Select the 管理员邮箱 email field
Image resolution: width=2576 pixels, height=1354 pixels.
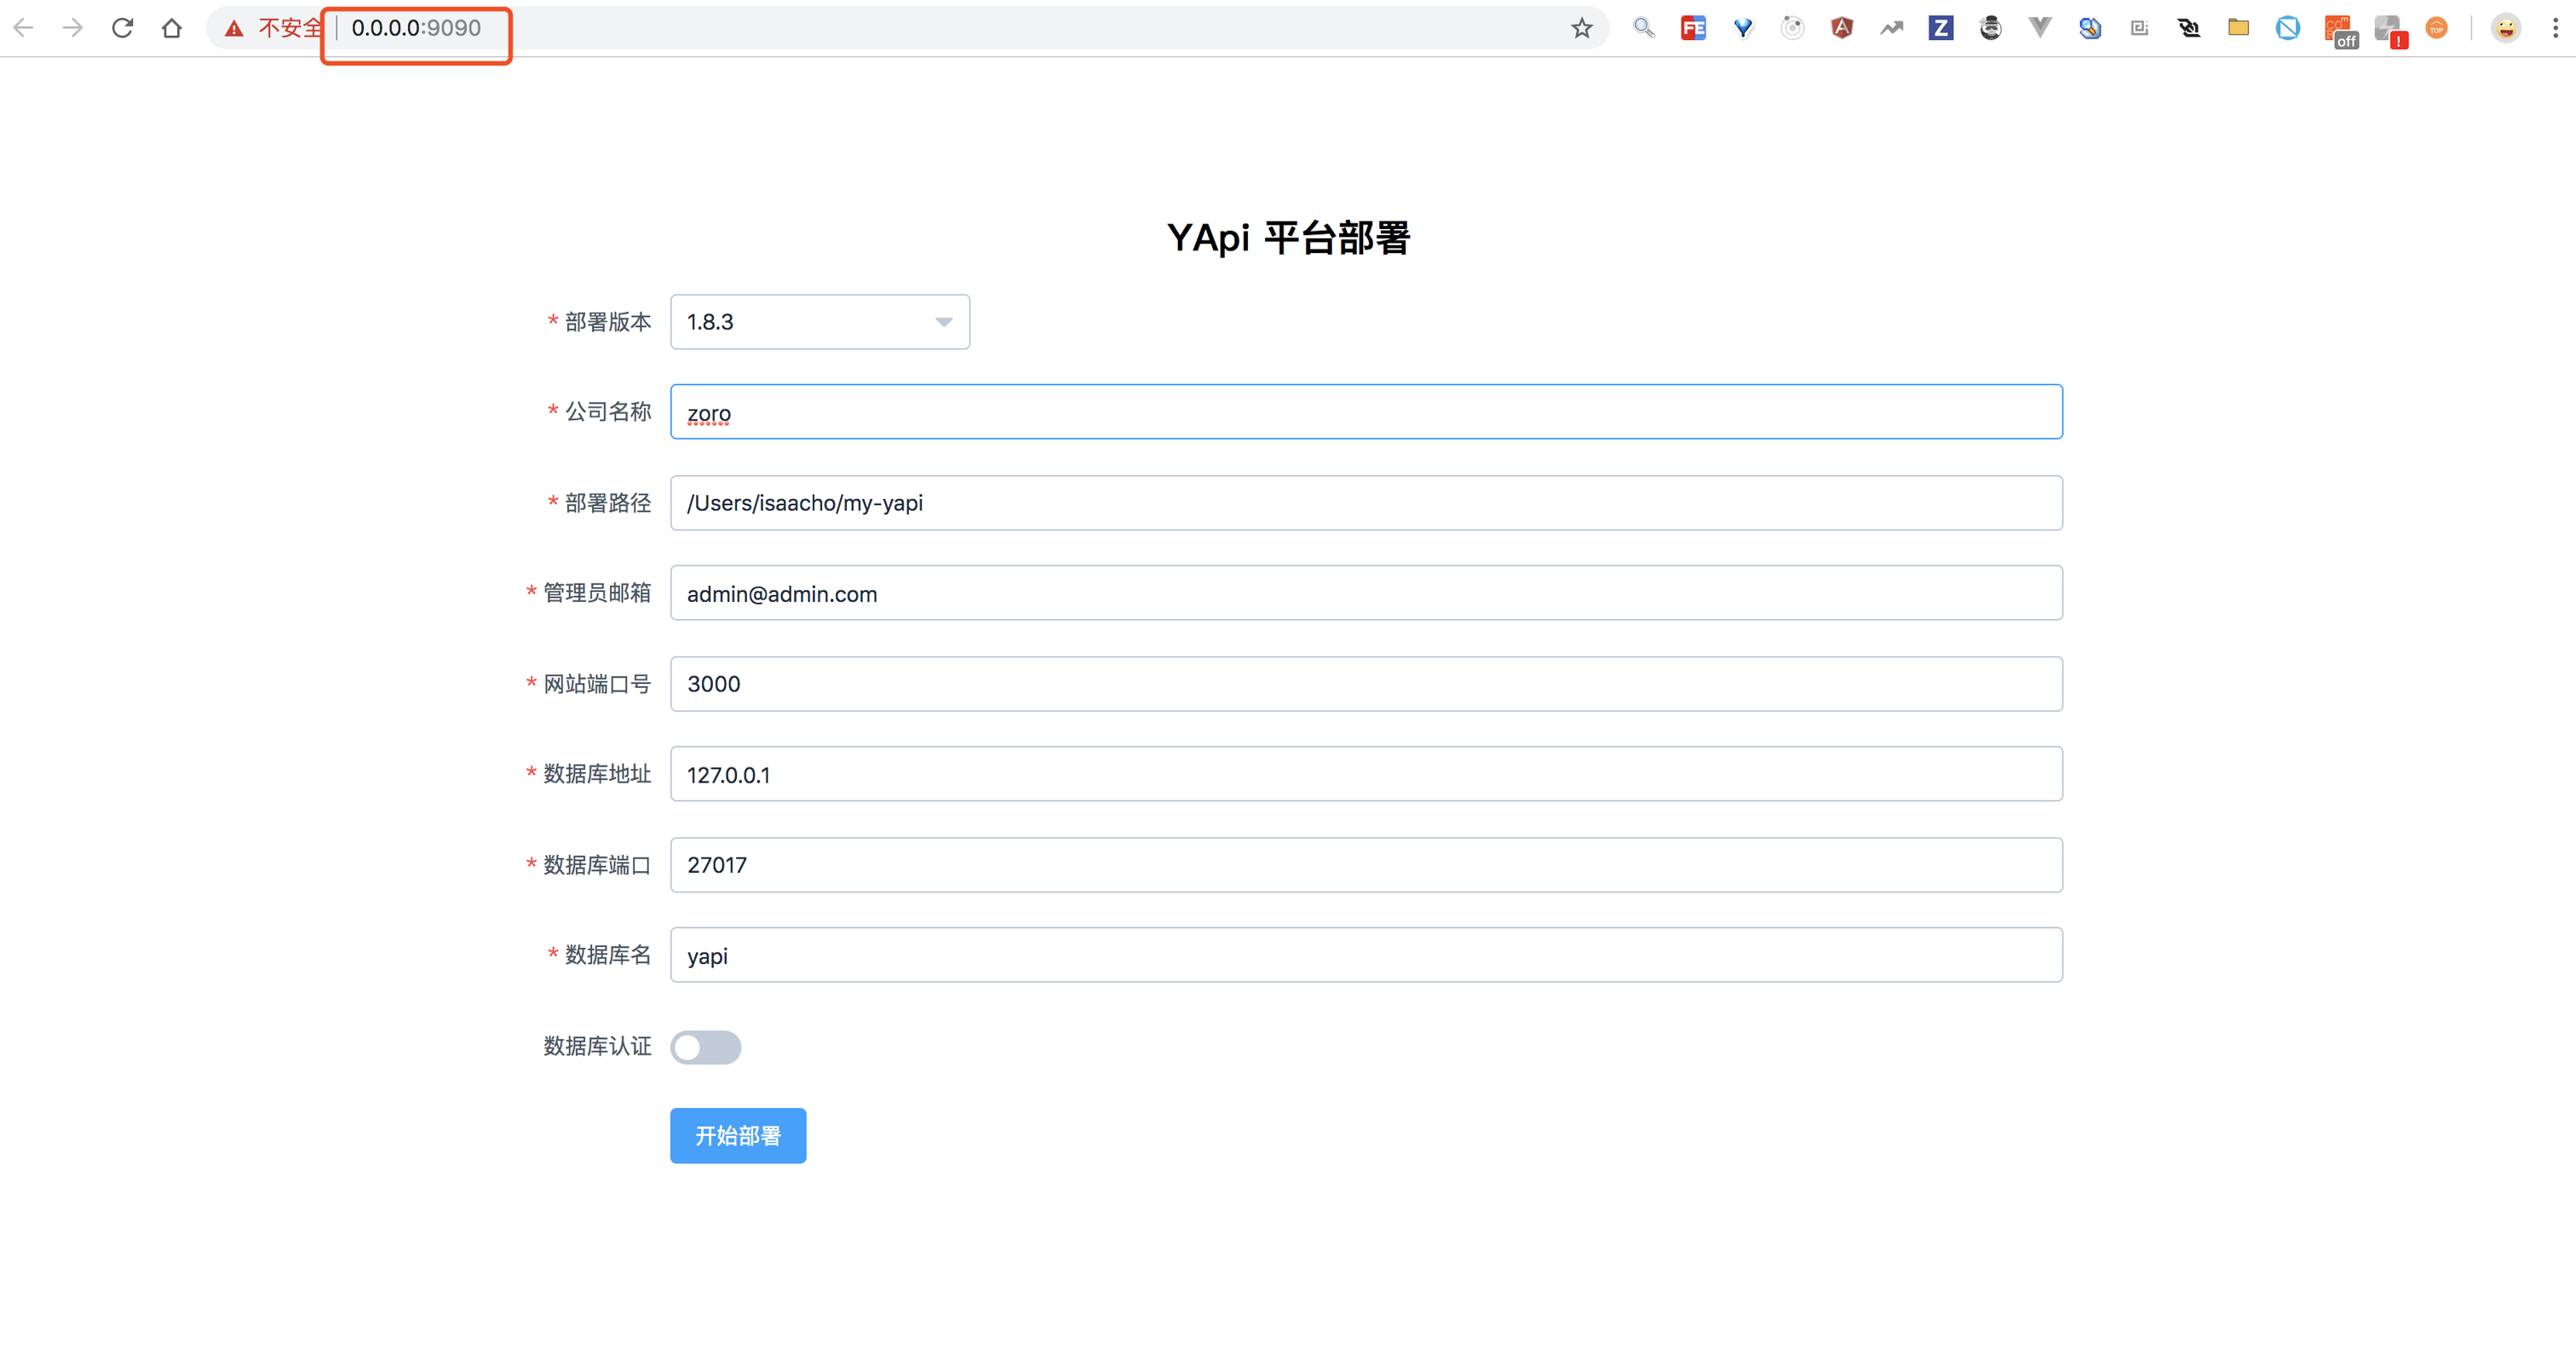[x=1366, y=593]
